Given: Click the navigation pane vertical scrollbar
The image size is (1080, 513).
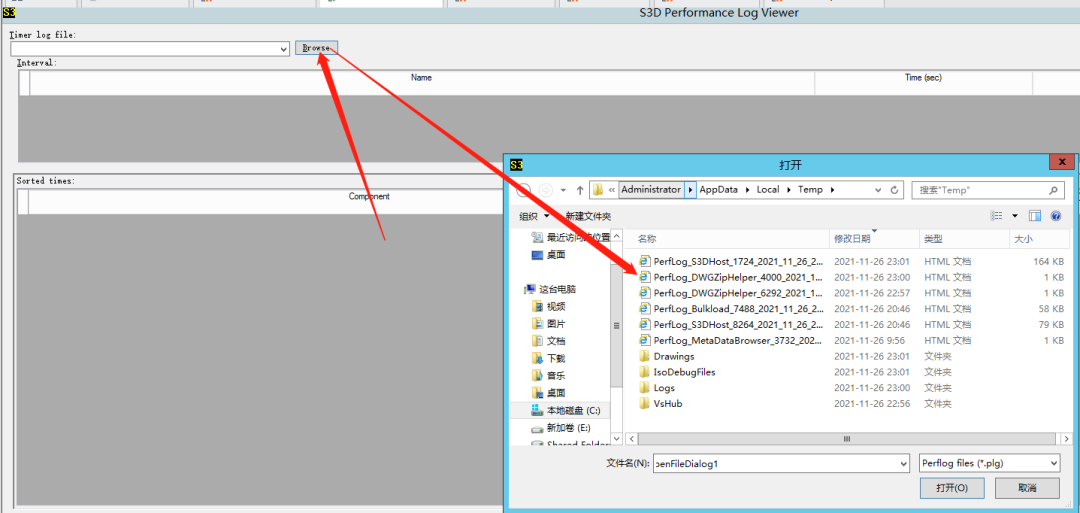Looking at the screenshot, I should (616, 325).
